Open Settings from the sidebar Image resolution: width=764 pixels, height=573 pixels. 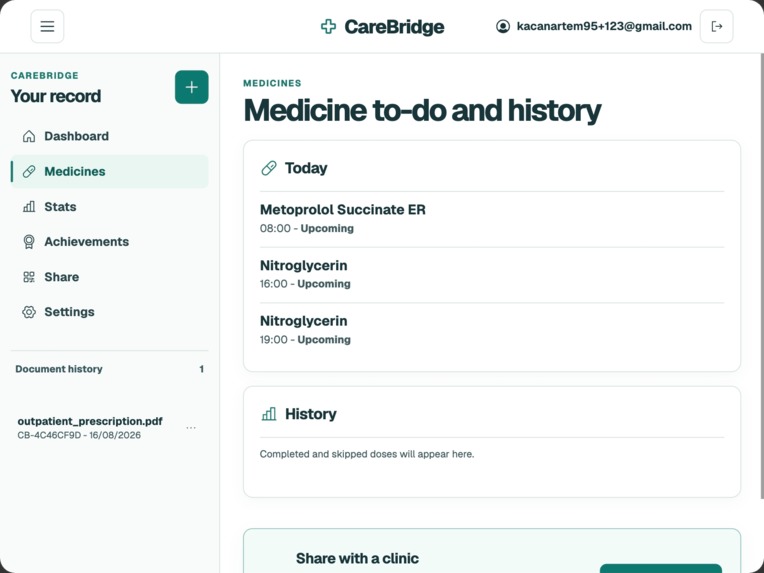coord(110,312)
